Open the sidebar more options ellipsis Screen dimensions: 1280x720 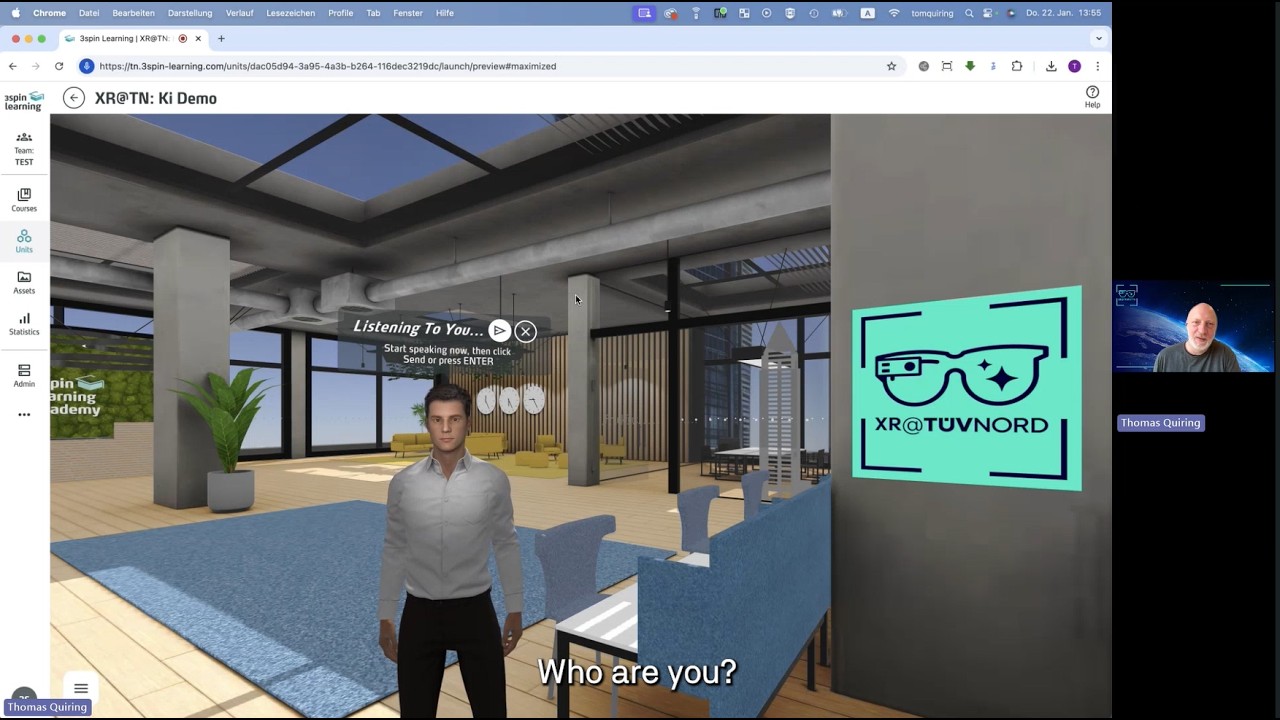click(x=24, y=414)
